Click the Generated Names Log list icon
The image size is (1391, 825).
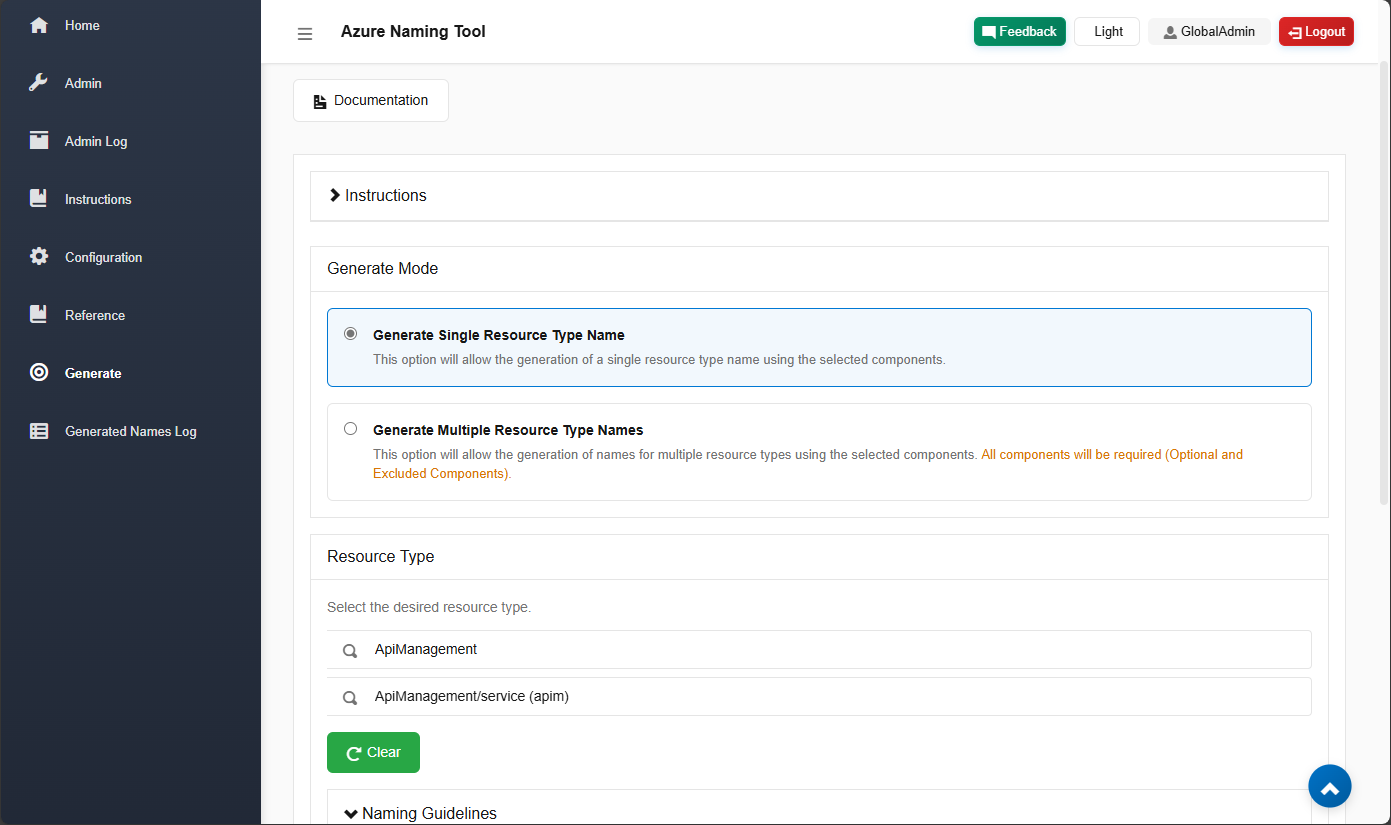click(39, 431)
